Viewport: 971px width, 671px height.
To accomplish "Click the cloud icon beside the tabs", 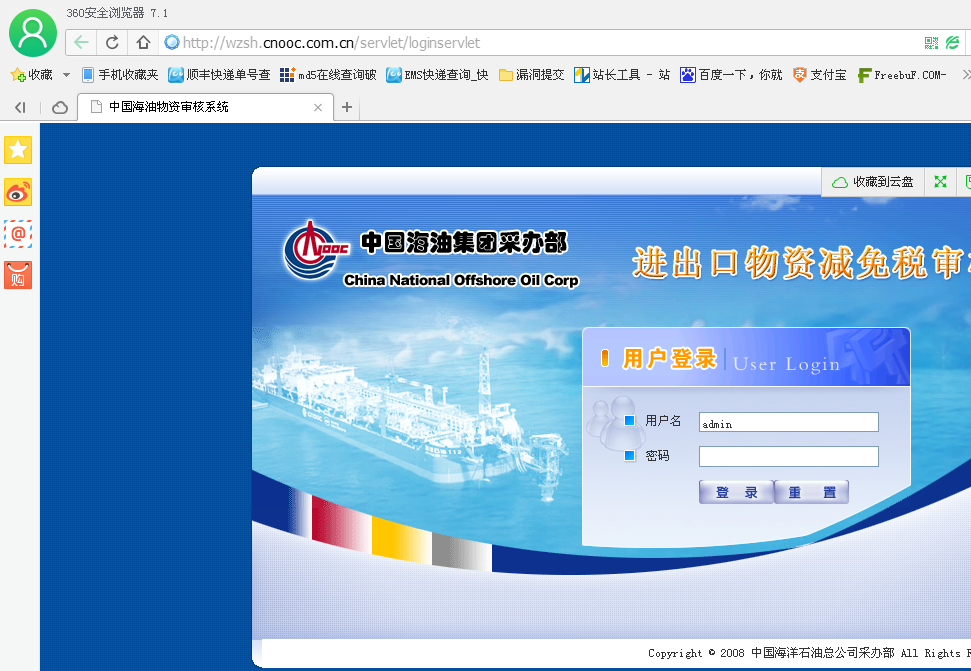I will click(60, 108).
